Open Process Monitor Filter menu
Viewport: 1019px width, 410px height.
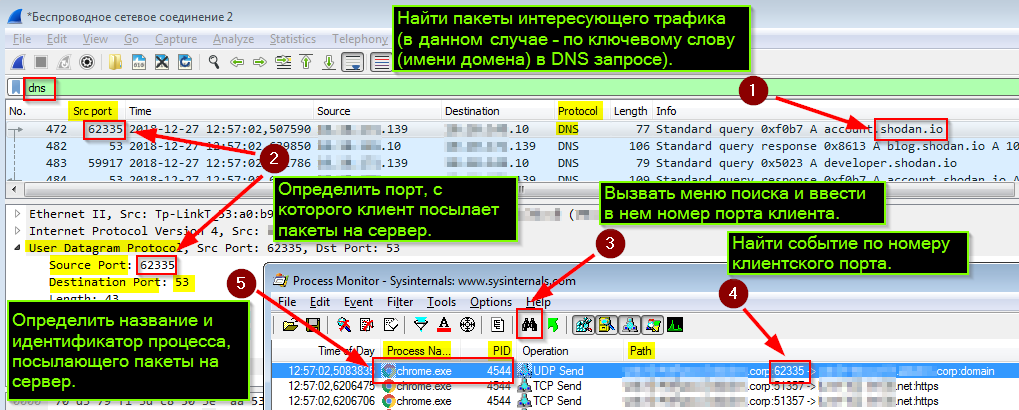[400, 302]
